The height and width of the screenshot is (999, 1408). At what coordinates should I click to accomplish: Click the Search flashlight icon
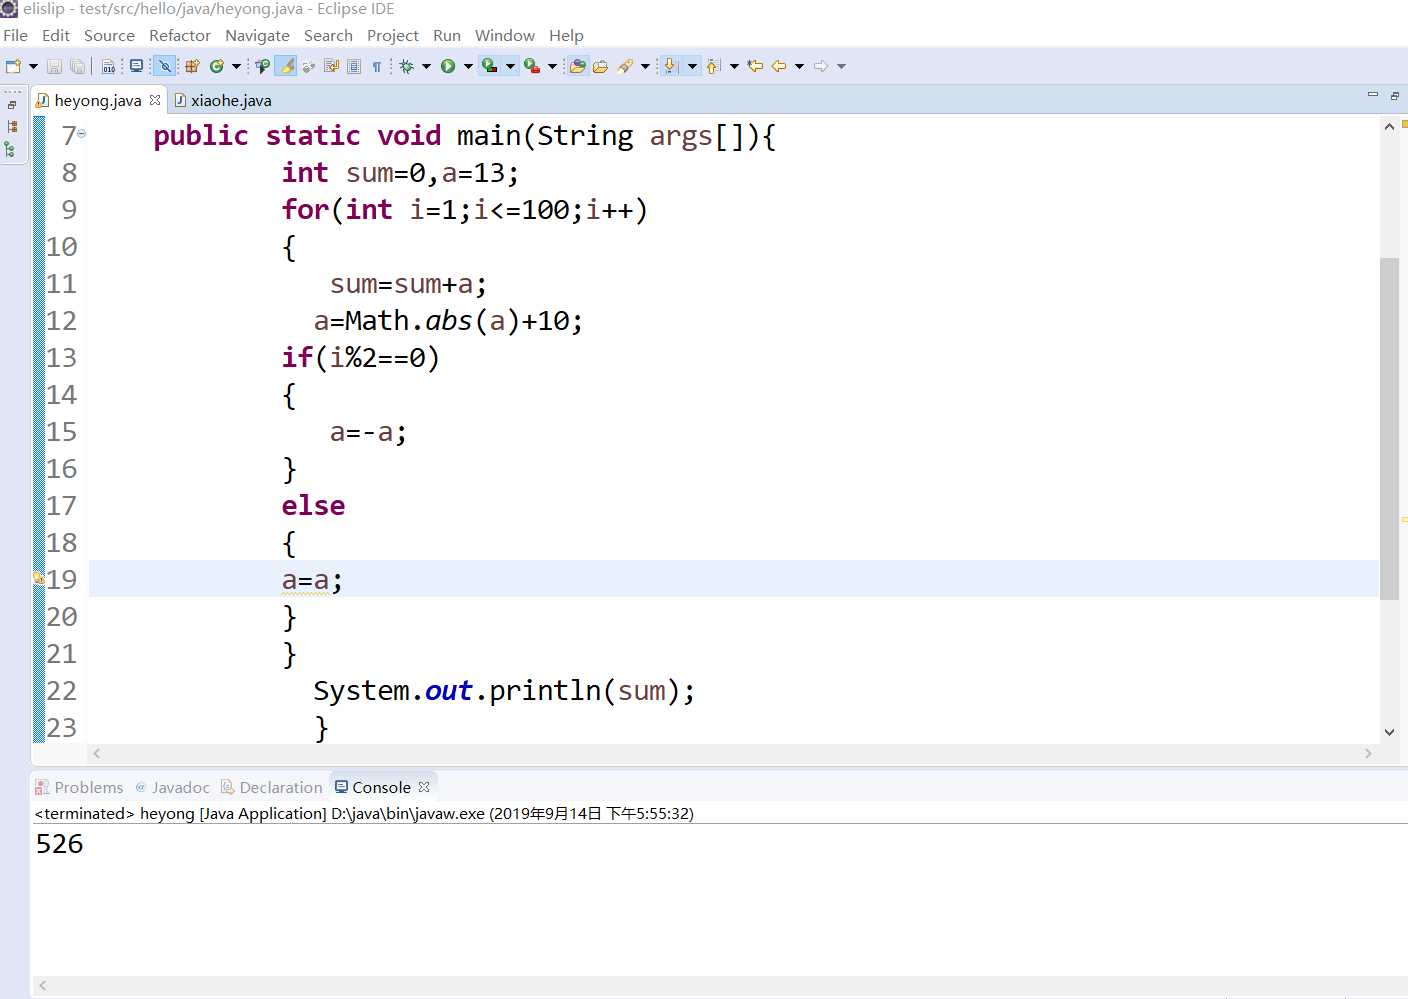pos(625,66)
